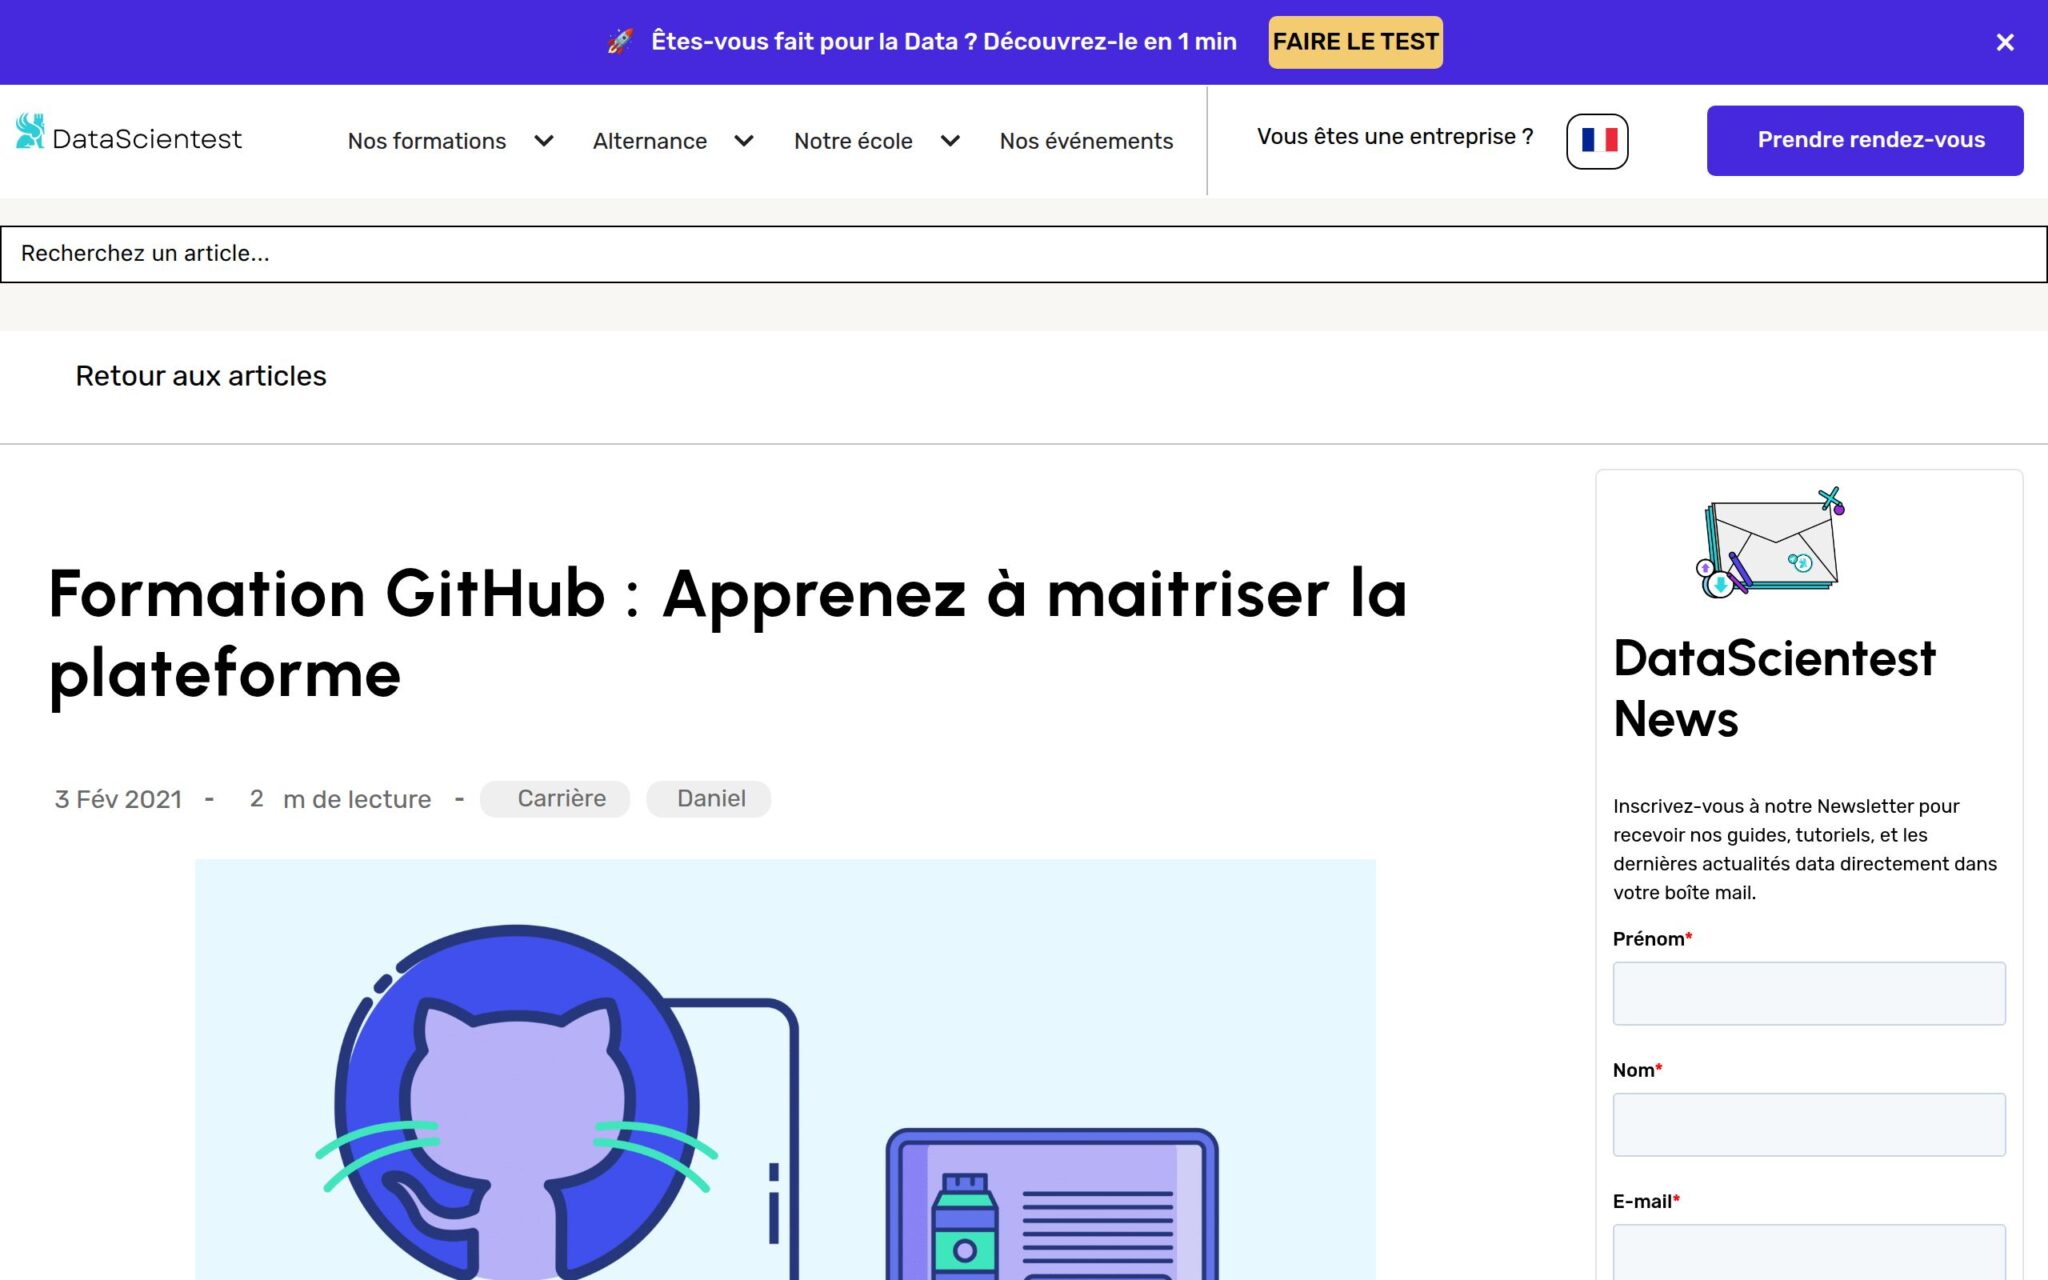Open Alternance menu
The image size is (2048, 1280).
click(650, 141)
